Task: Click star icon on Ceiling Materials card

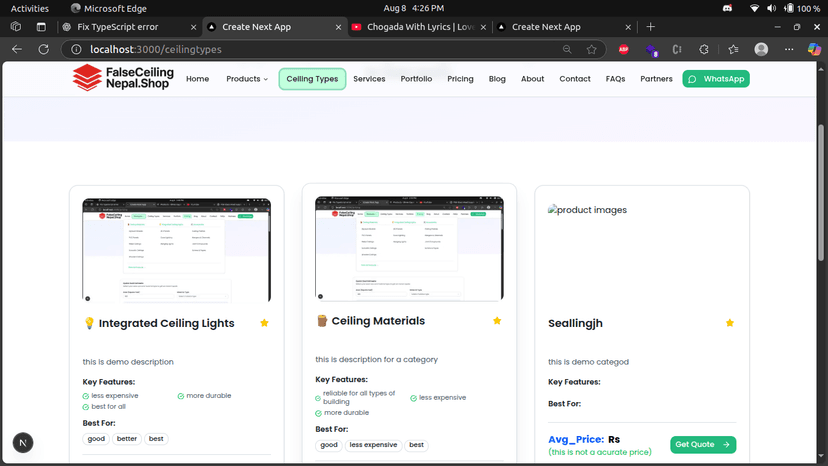Action: [x=497, y=321]
